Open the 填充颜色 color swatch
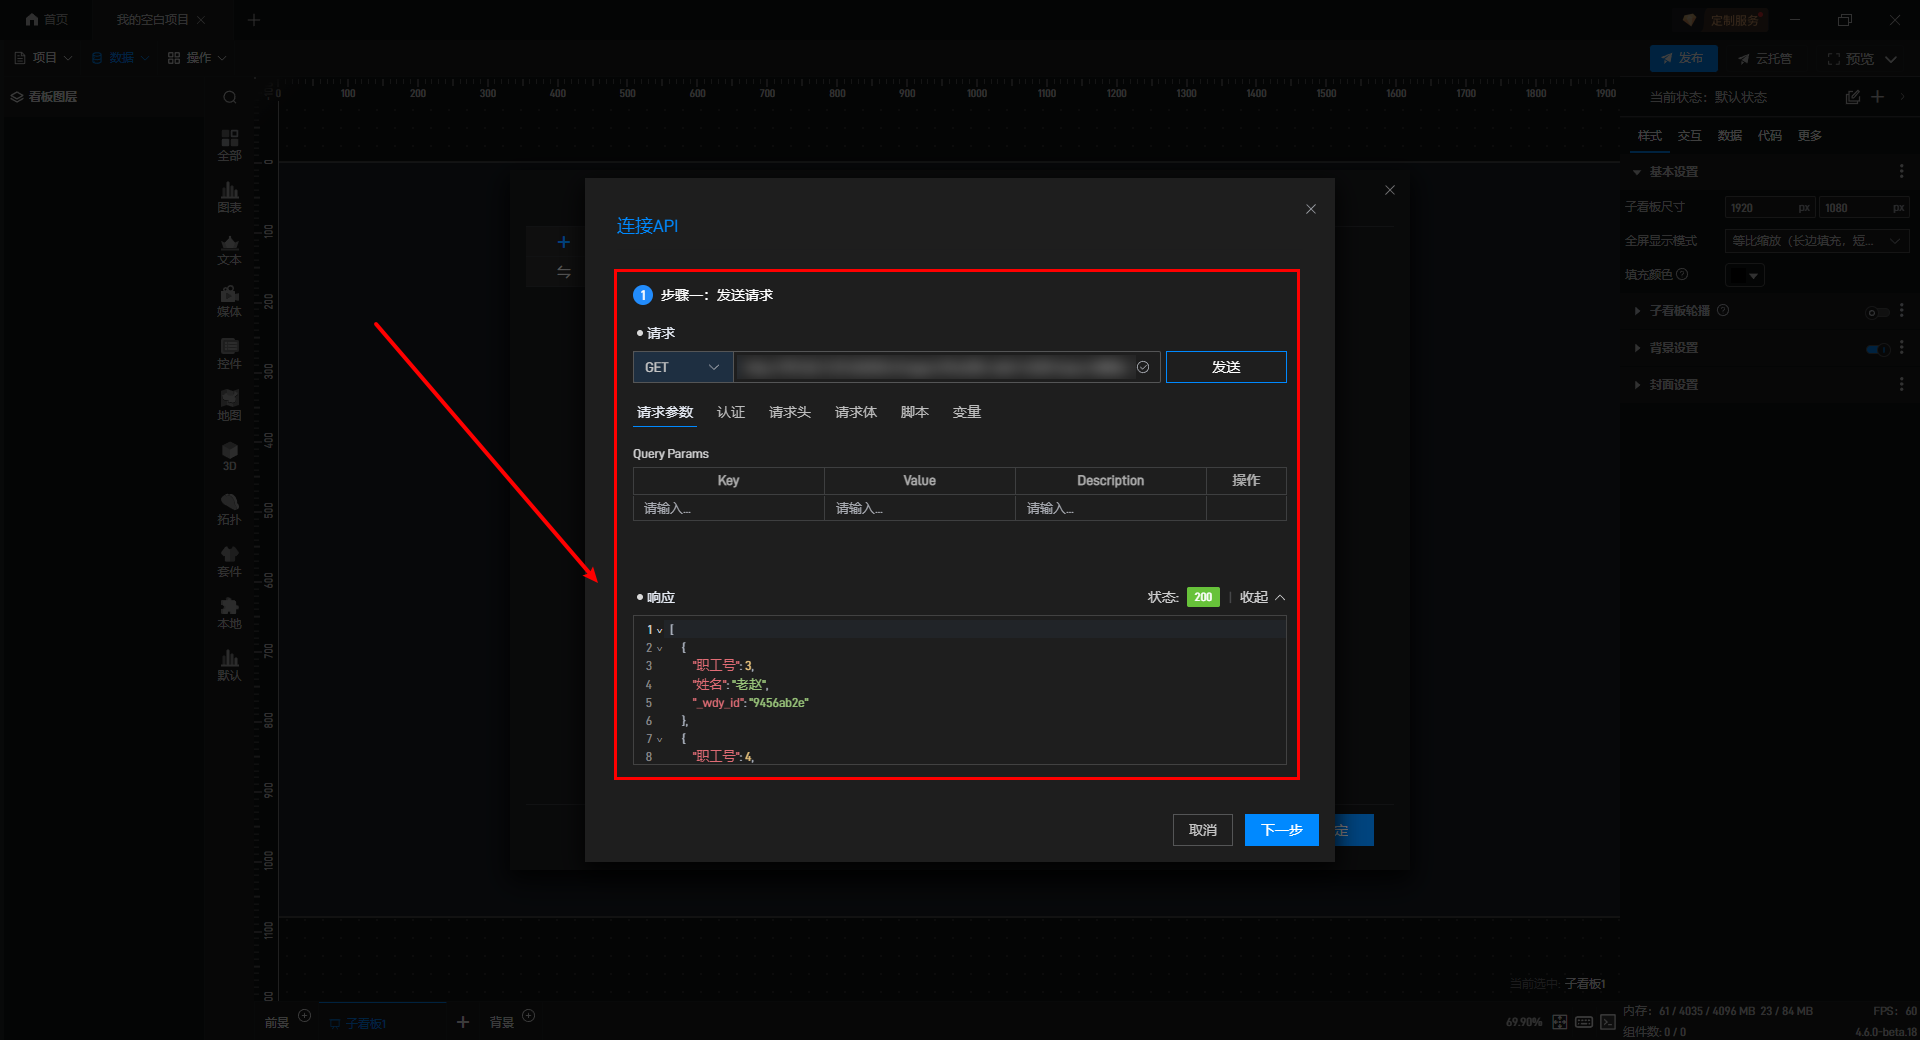The height and width of the screenshot is (1040, 1920). point(1745,275)
